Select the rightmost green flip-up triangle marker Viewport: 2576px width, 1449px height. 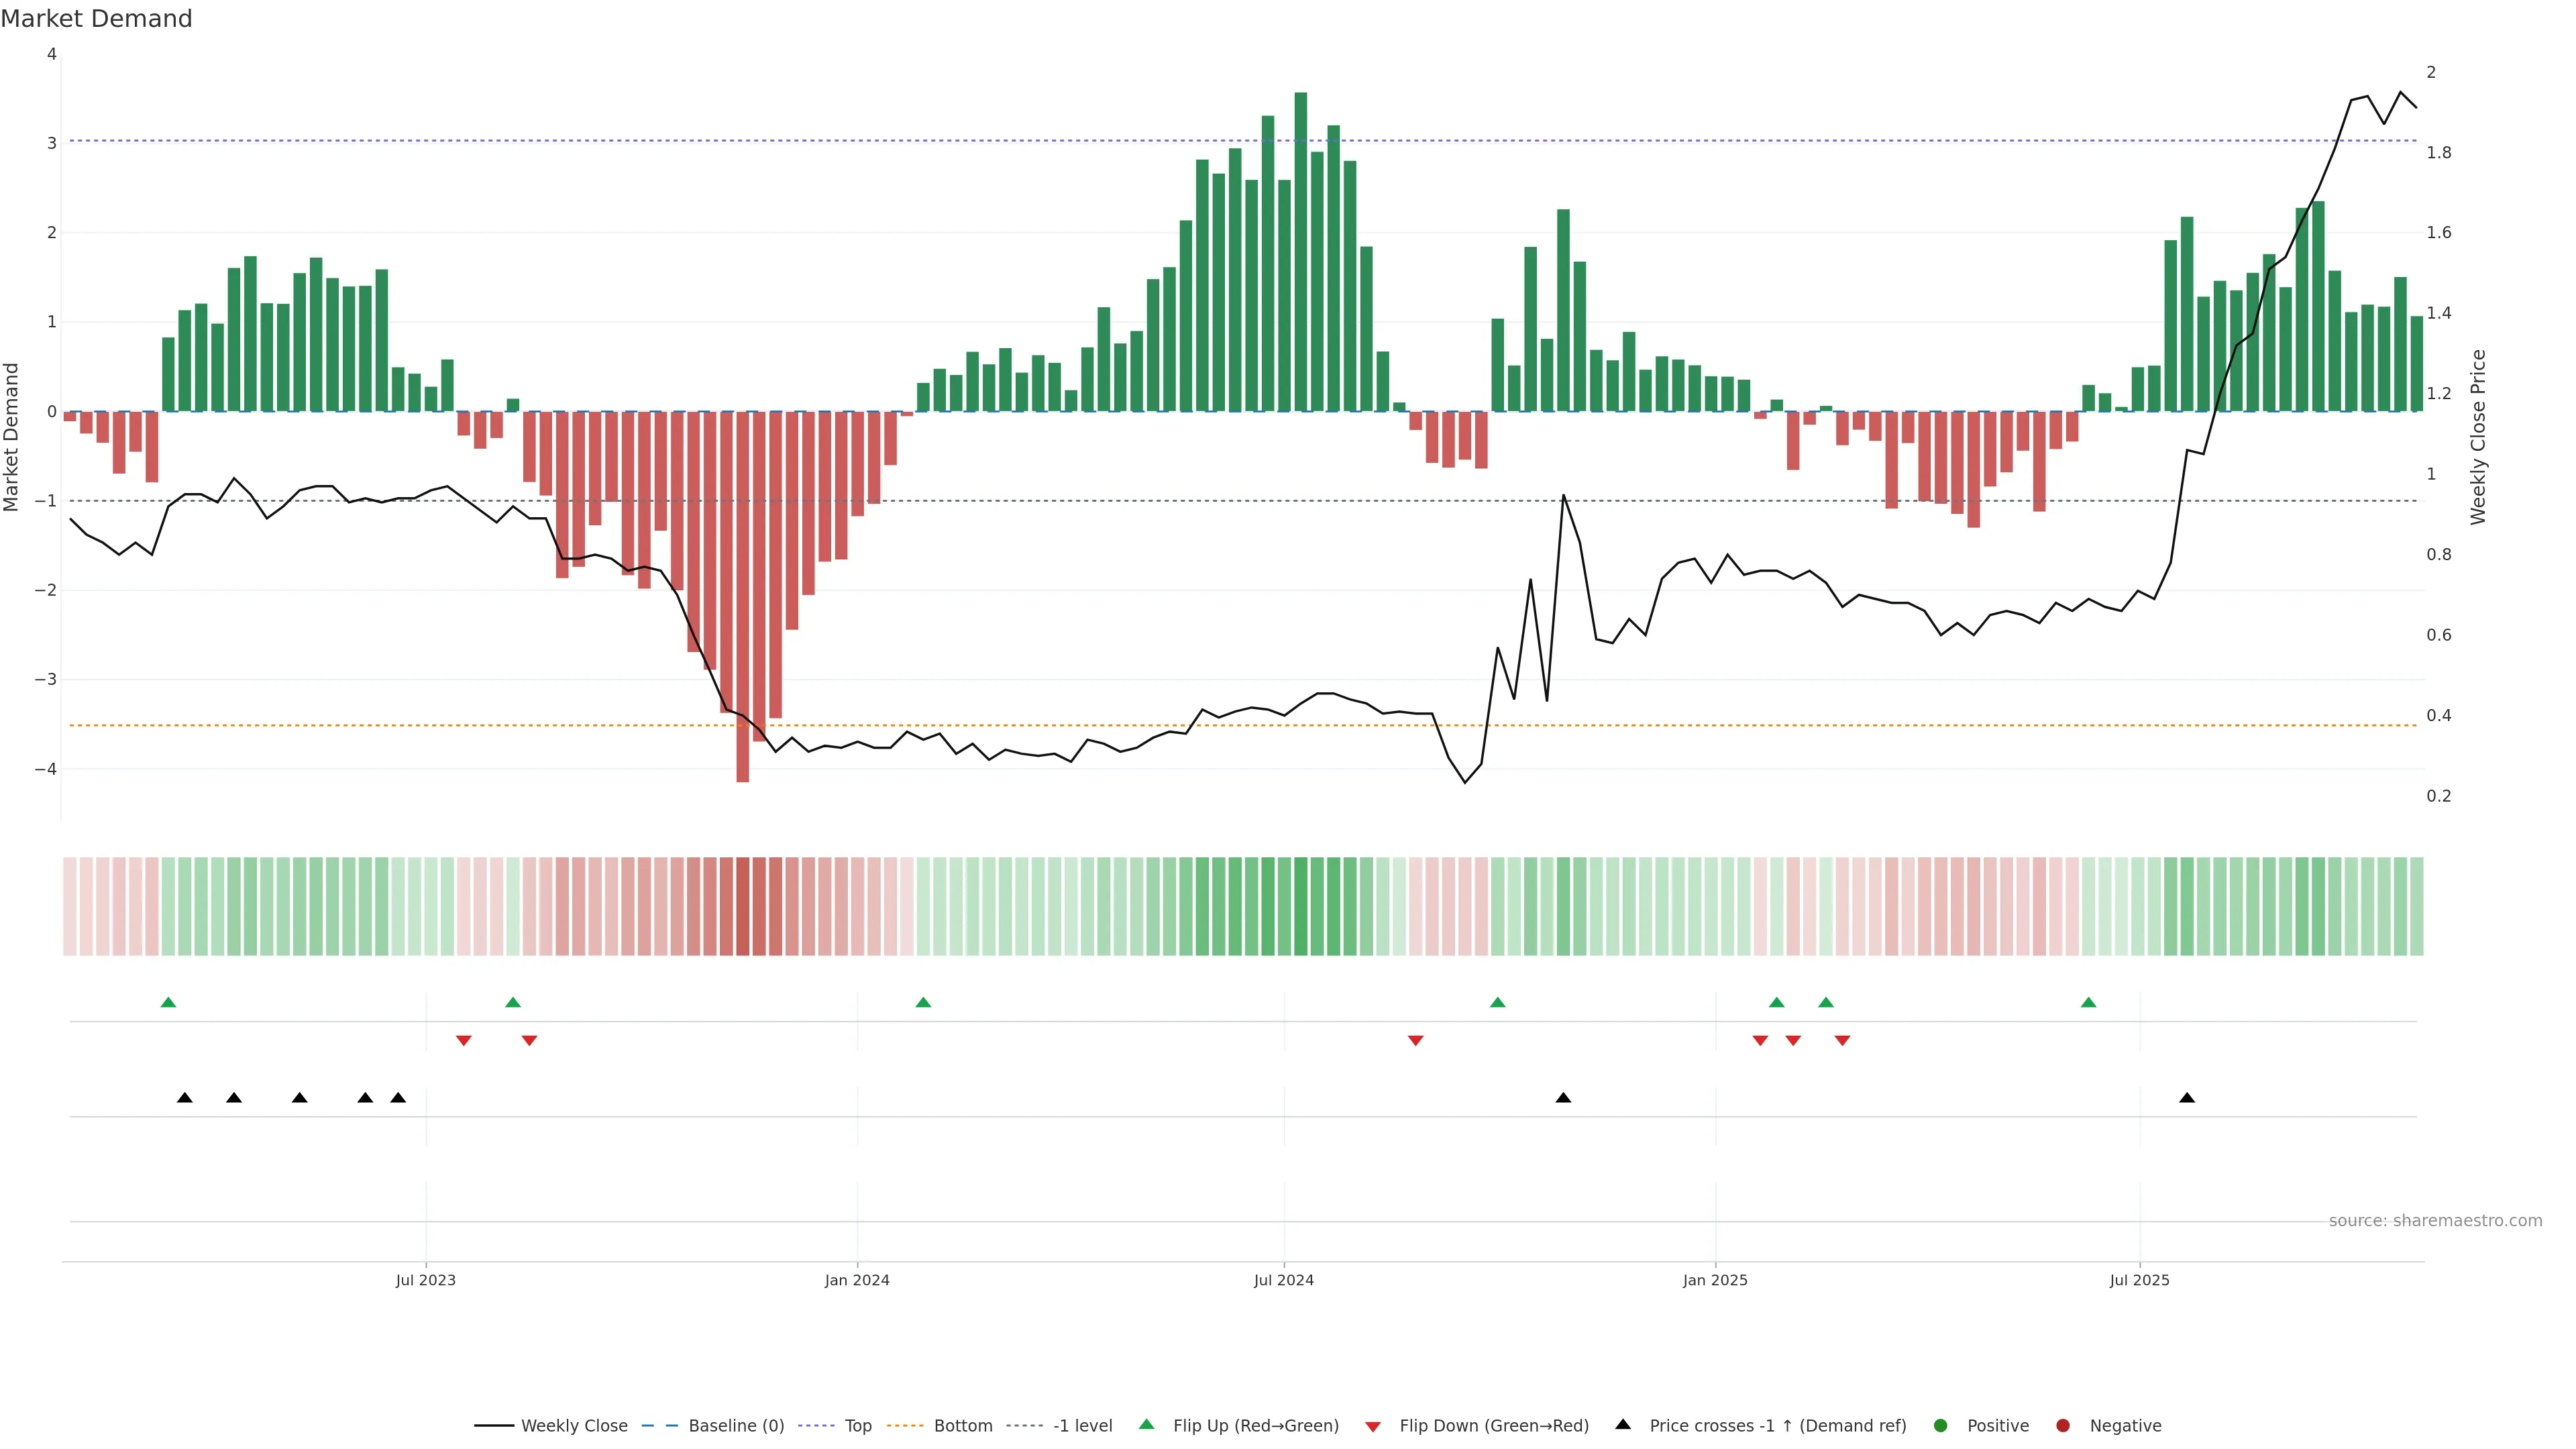[2088, 1002]
